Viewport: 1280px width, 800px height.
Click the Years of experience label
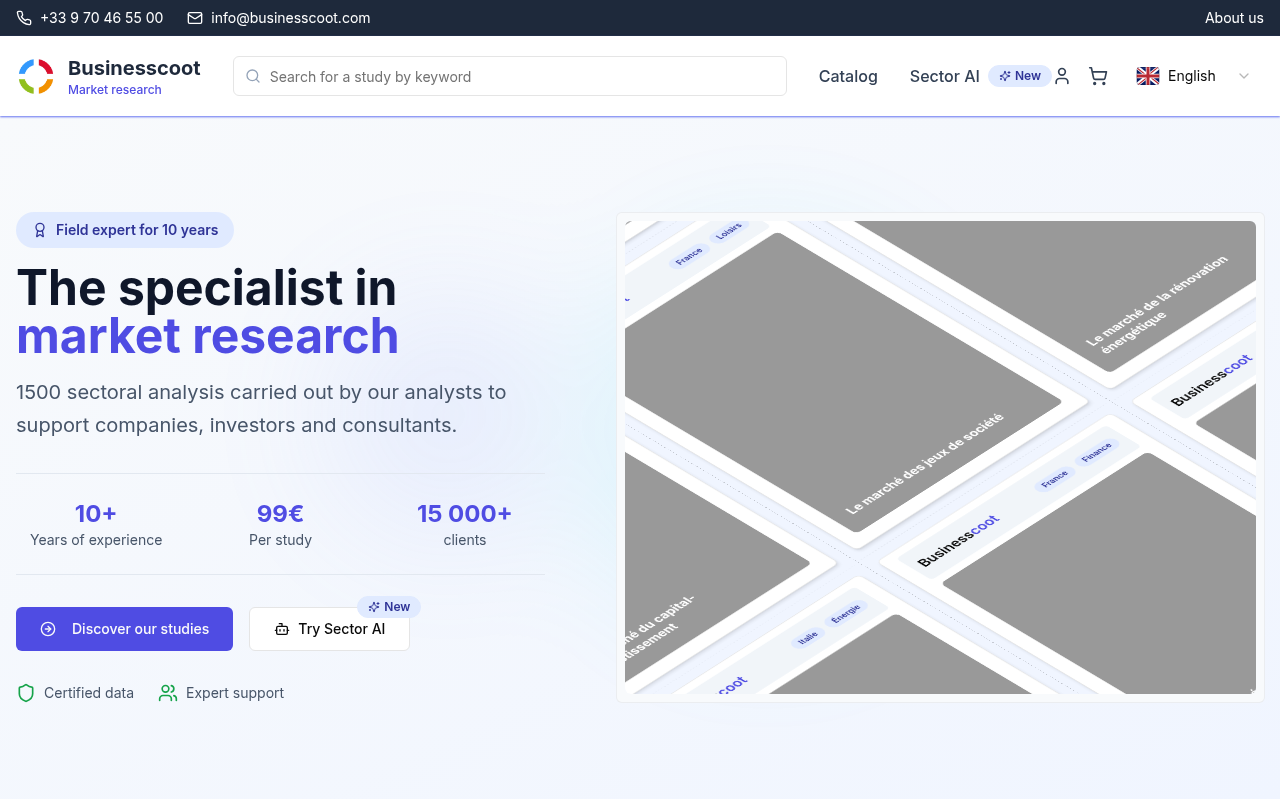pyautogui.click(x=96, y=540)
